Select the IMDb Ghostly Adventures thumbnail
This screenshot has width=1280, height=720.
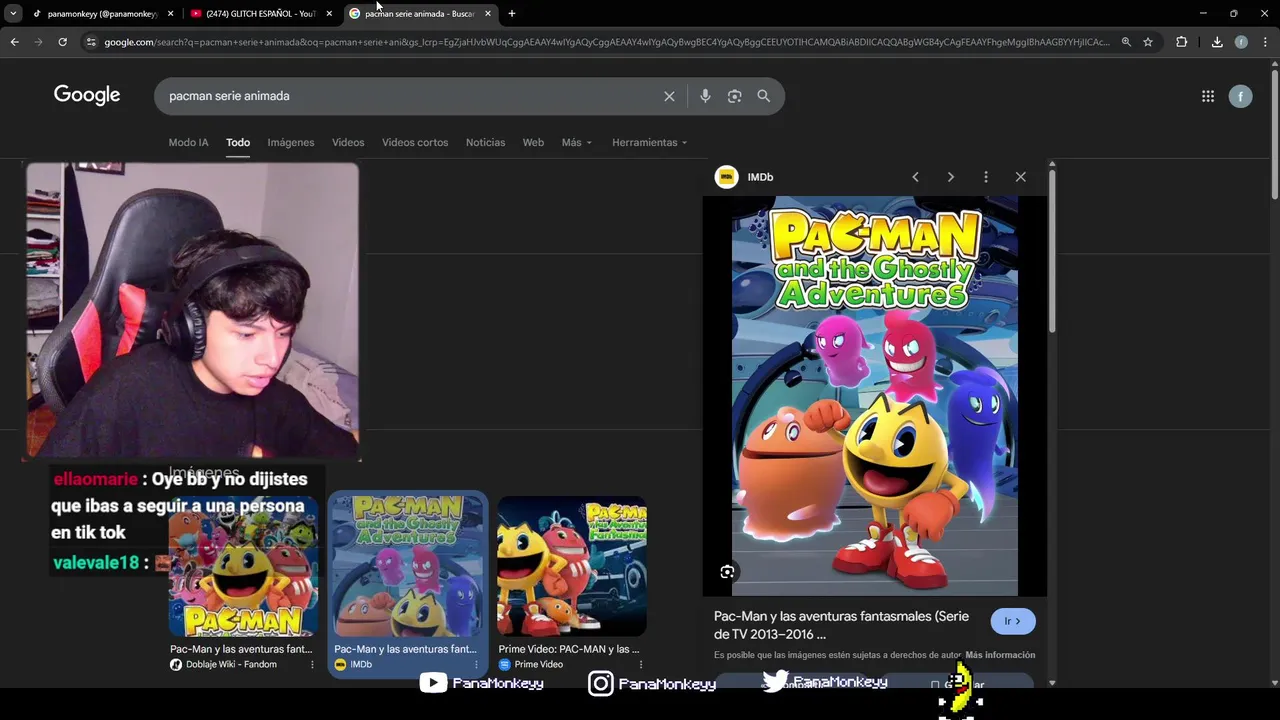pos(408,567)
